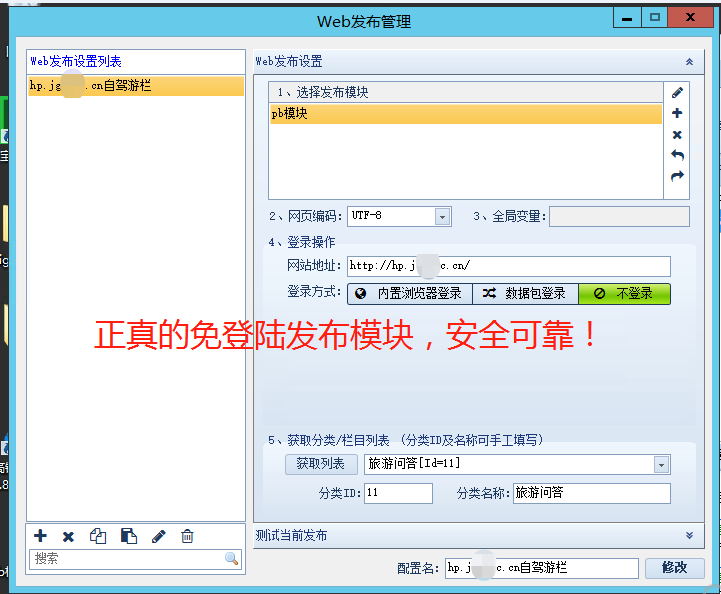Image resolution: width=721 pixels, height=594 pixels.
Task: Open the 网页编码 UTF-8 dropdown
Action: [442, 217]
